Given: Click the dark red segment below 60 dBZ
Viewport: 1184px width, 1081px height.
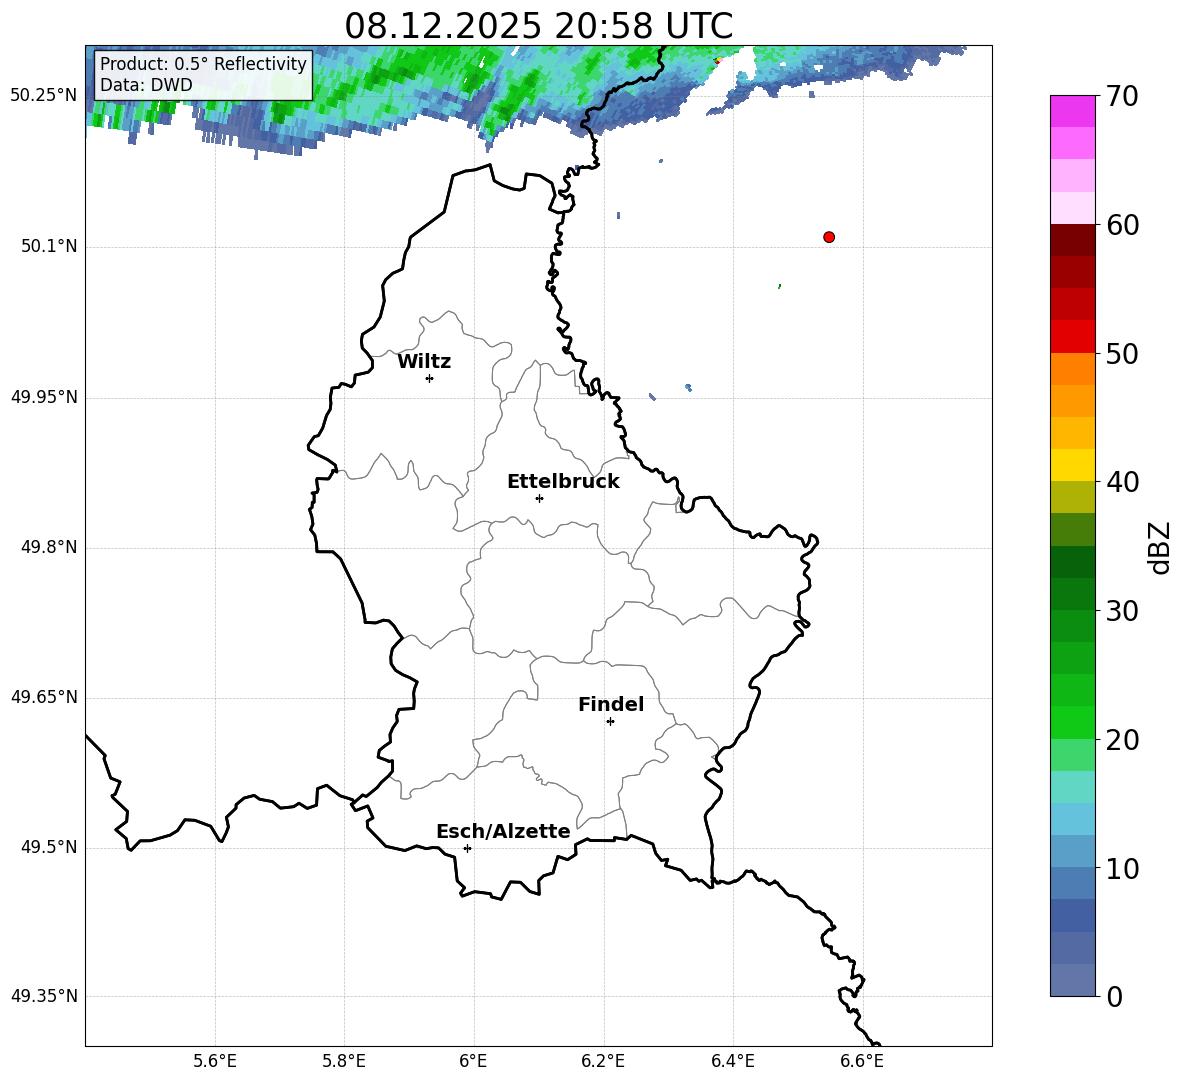Looking at the screenshot, I should pyautogui.click(x=1072, y=240).
